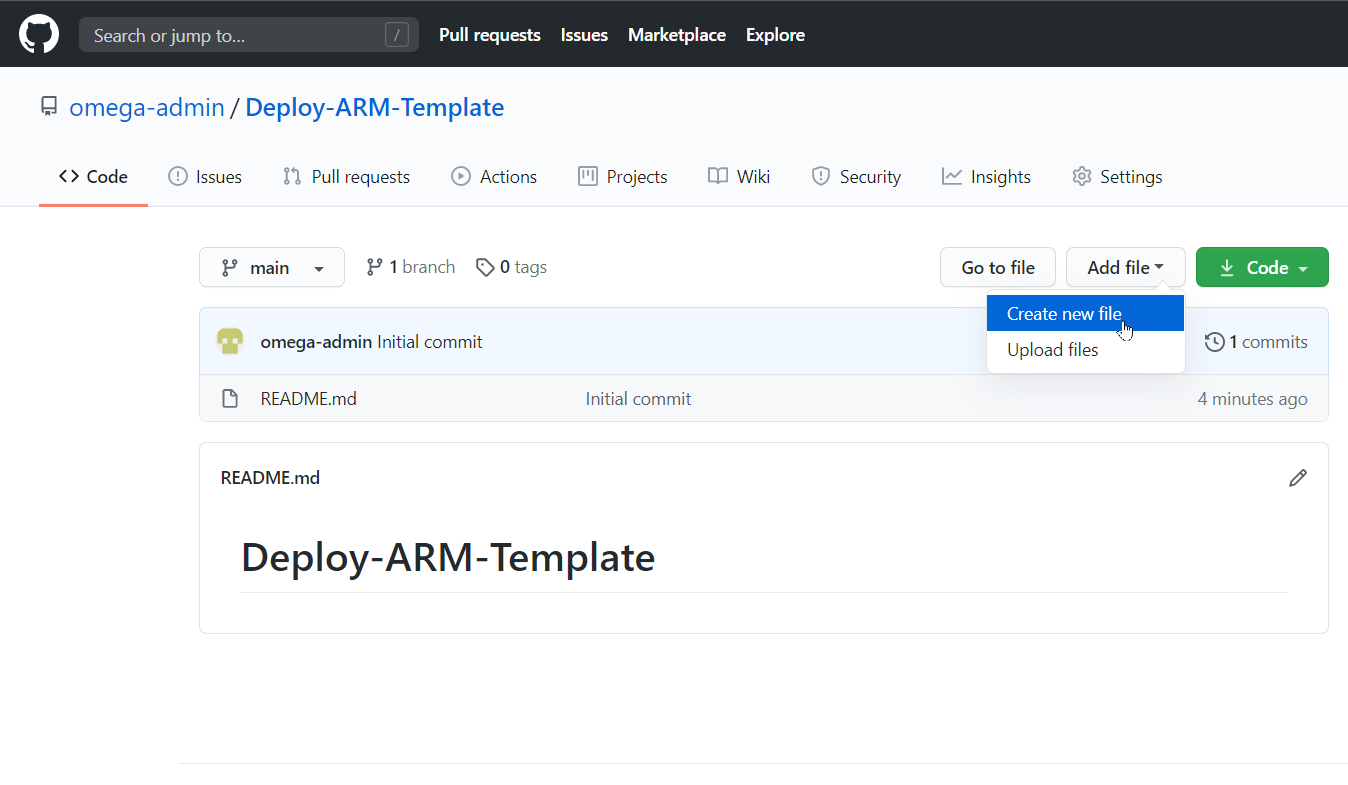This screenshot has height=785, width=1348.
Task: Expand the Add file dropdown button
Action: click(x=1125, y=267)
